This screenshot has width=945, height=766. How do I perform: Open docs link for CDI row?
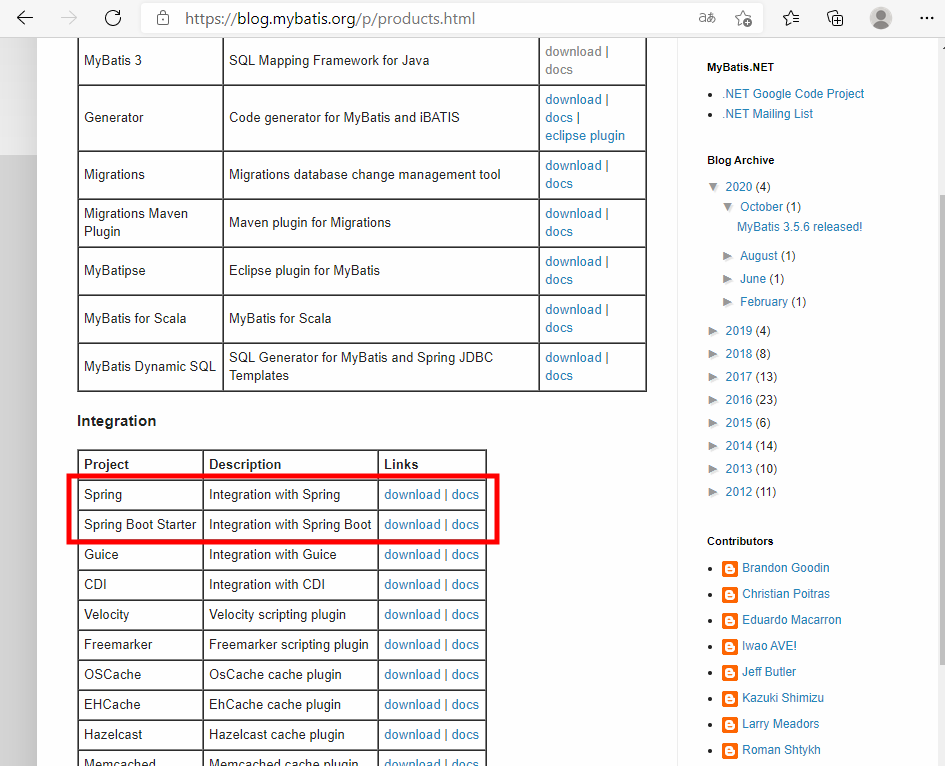(x=465, y=585)
